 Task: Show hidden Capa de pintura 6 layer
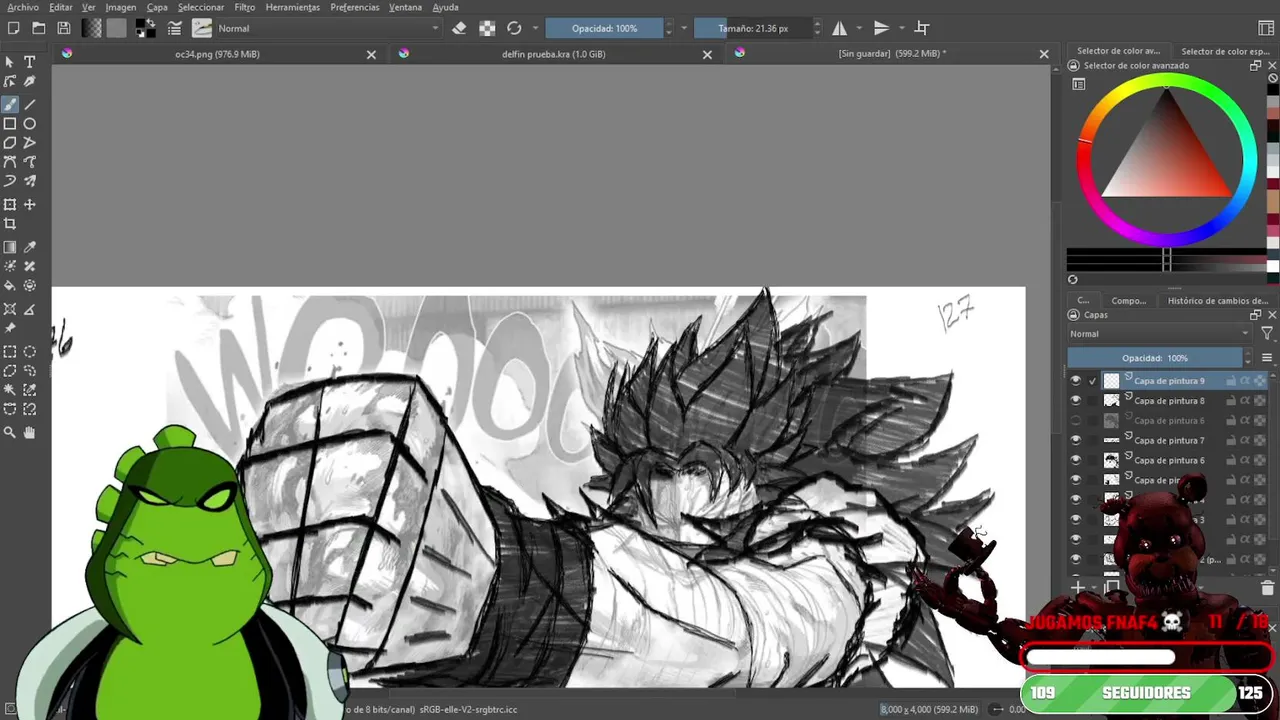pos(1076,421)
